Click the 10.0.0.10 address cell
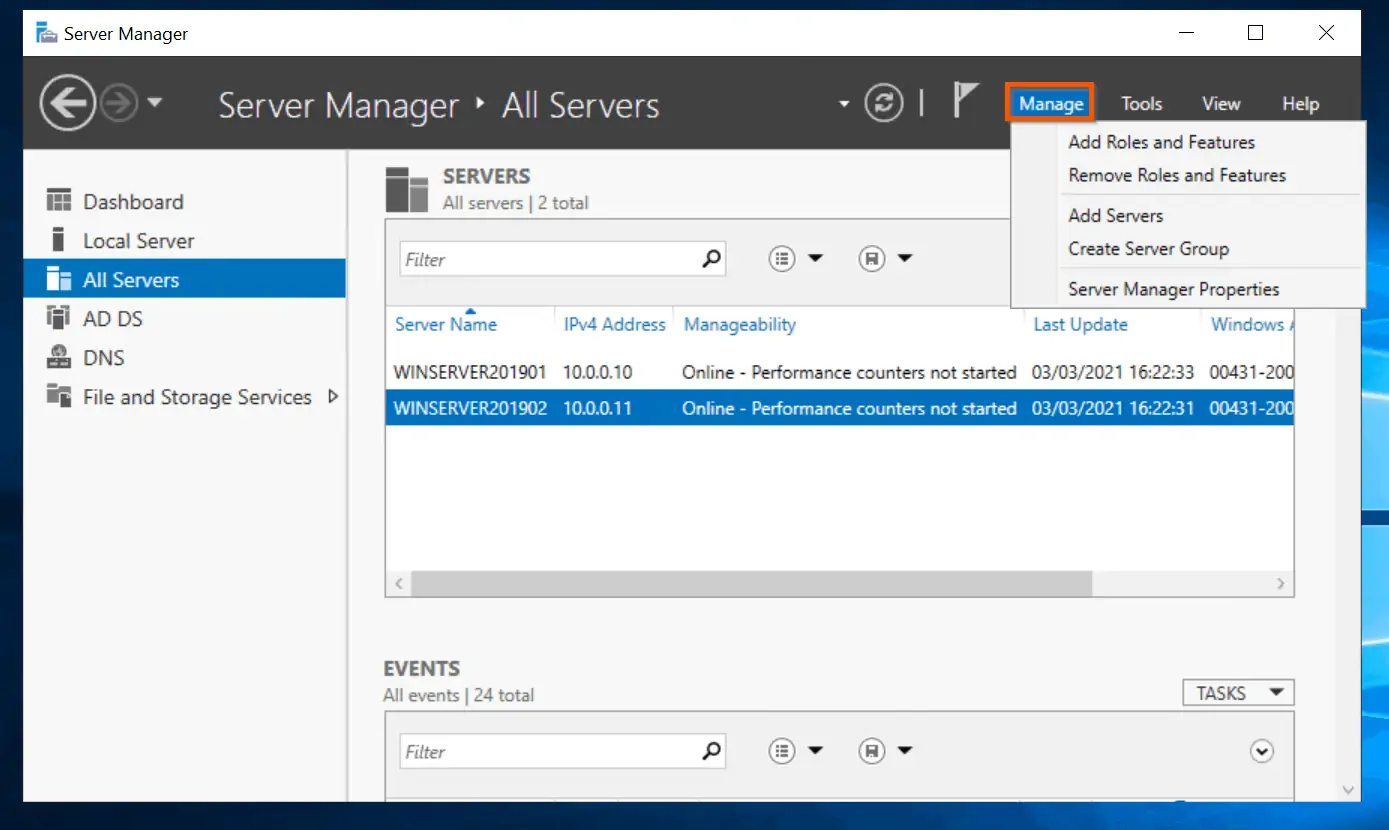Viewport: 1389px width, 830px height. 597,372
